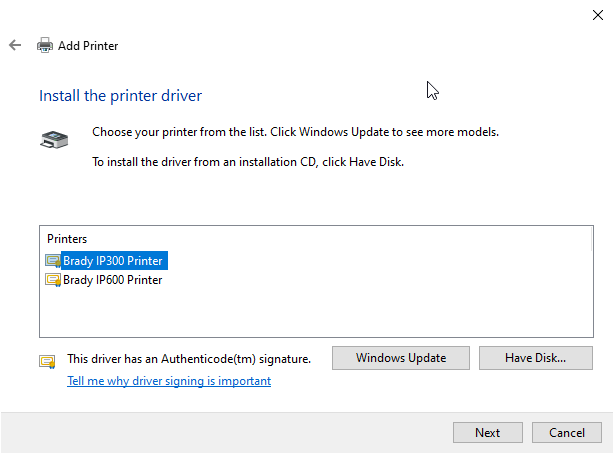Click the Install the printer driver heading

pos(120,96)
